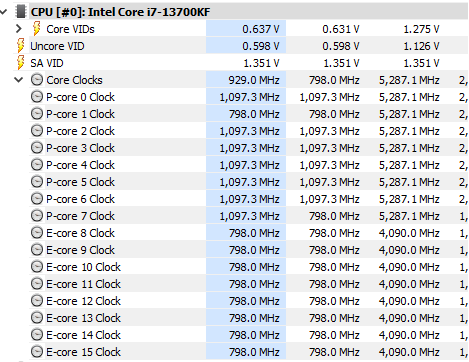Expand the Core VIDs group
Image resolution: width=469 pixels, height=362 pixels.
(19, 29)
